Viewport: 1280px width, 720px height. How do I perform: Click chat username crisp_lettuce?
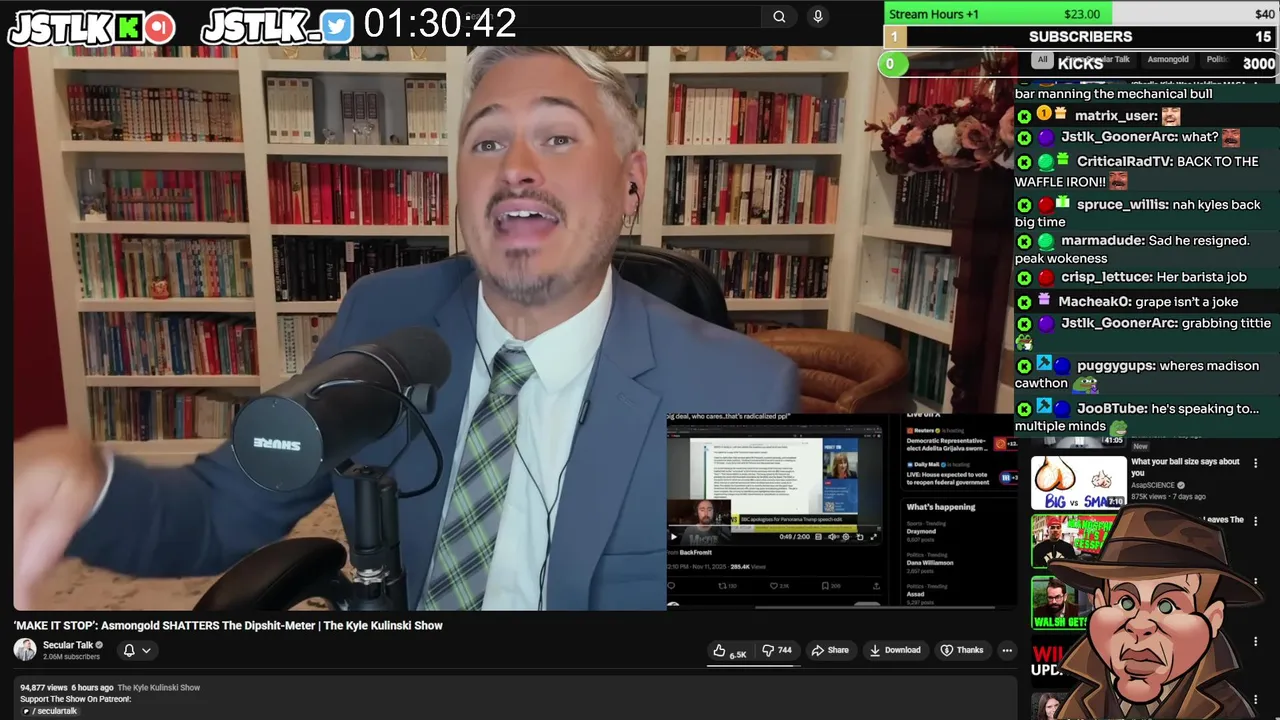click(x=1106, y=277)
